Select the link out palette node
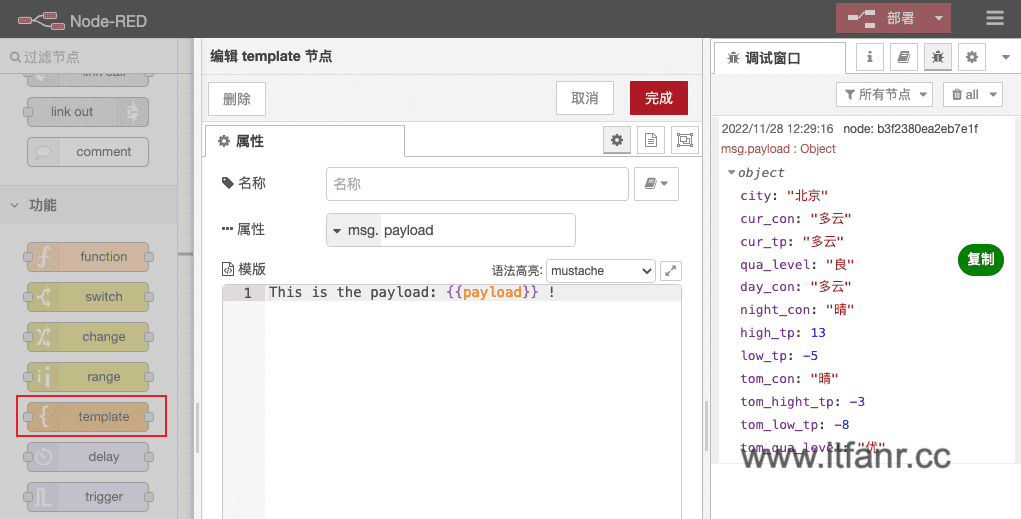The height and width of the screenshot is (519, 1021). pyautogui.click(x=88, y=112)
